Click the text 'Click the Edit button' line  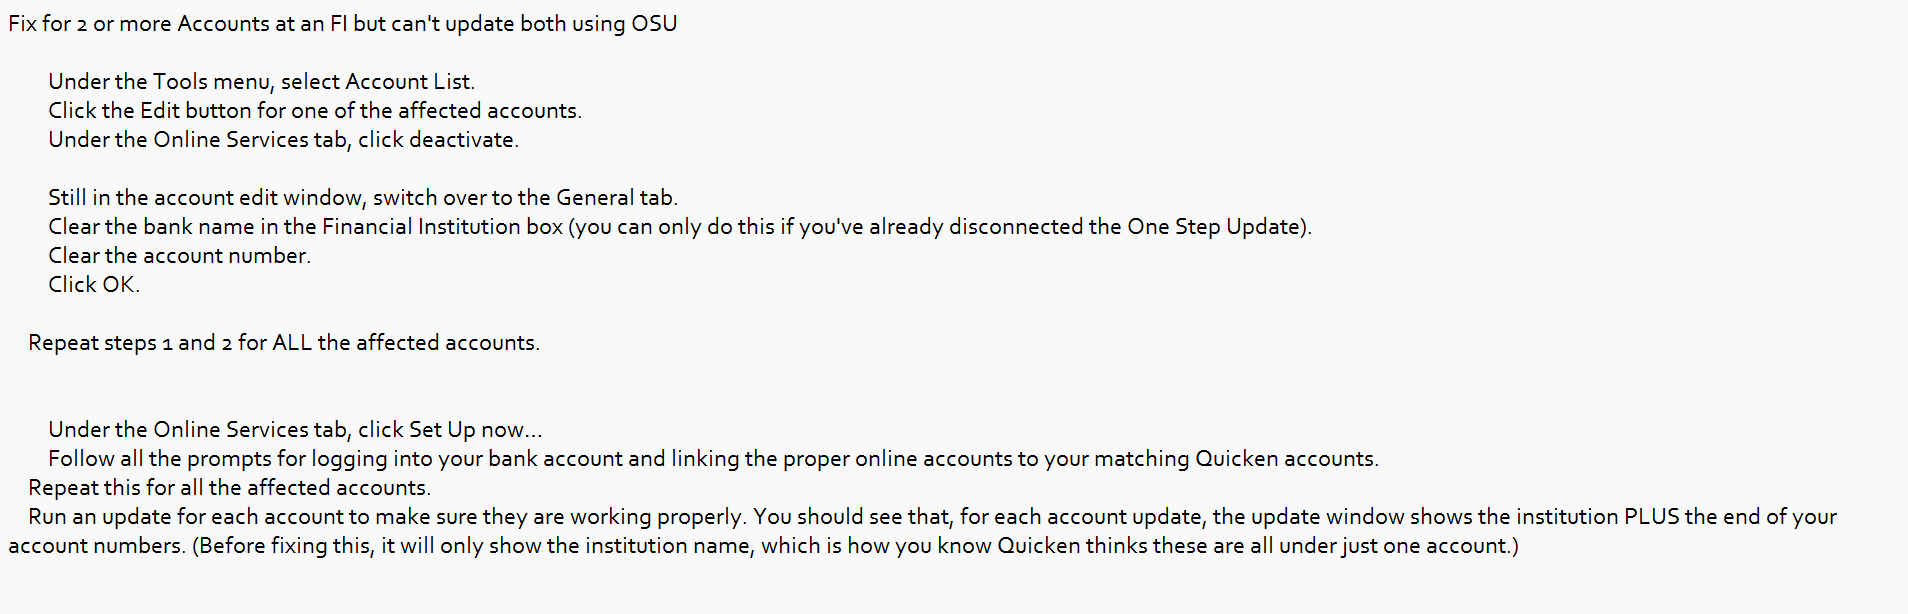click(x=315, y=111)
